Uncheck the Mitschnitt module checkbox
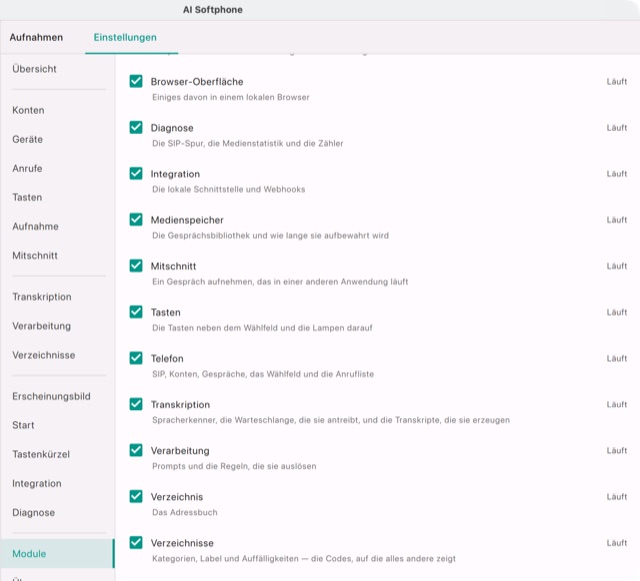 (136, 266)
